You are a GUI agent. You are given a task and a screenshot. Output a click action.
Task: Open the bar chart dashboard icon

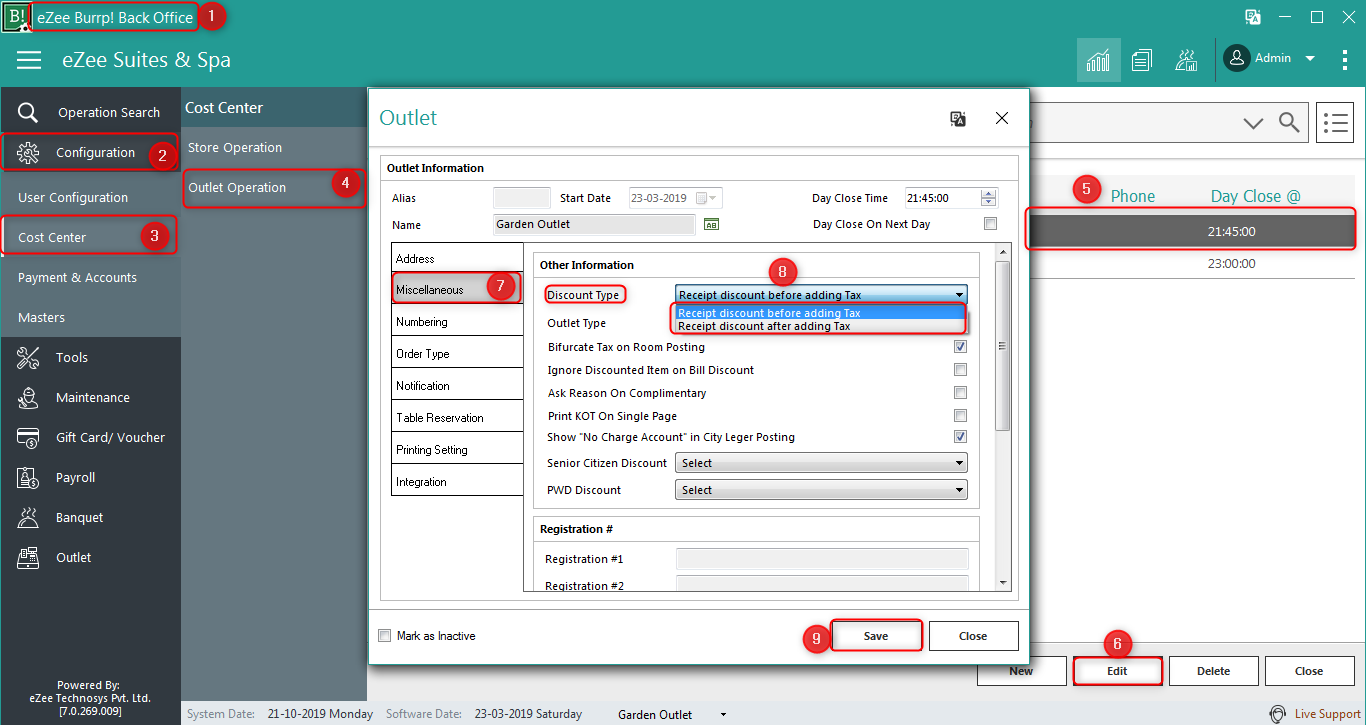pos(1098,60)
